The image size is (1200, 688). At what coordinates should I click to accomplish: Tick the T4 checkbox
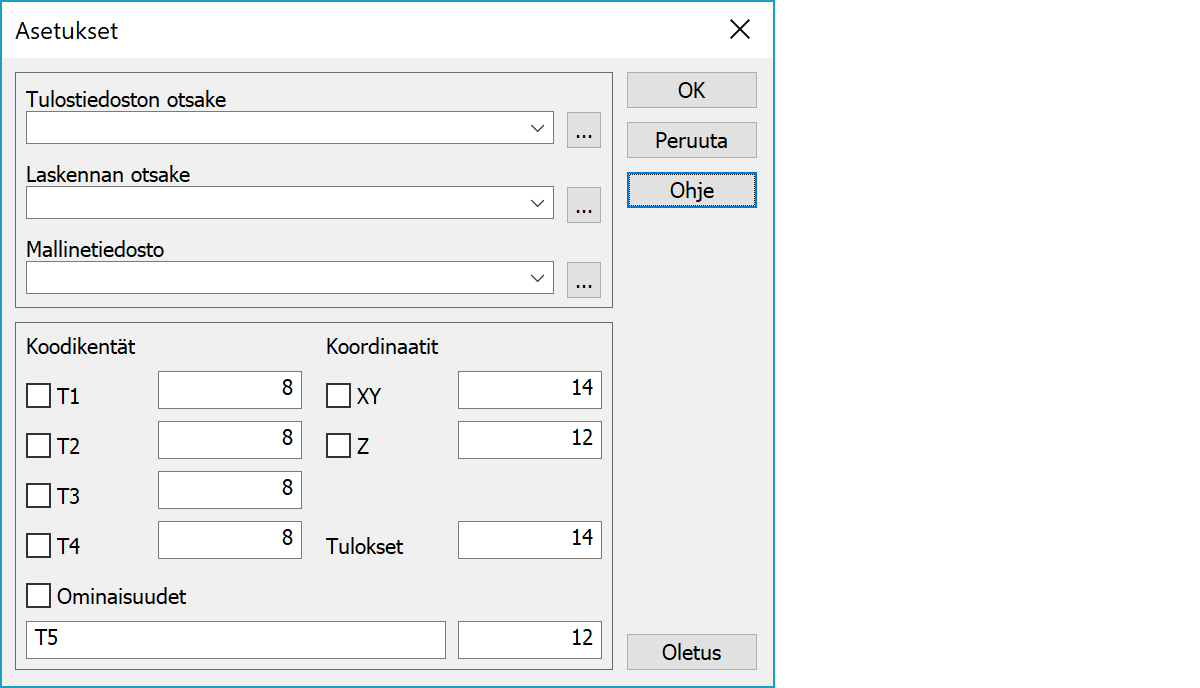click(39, 546)
